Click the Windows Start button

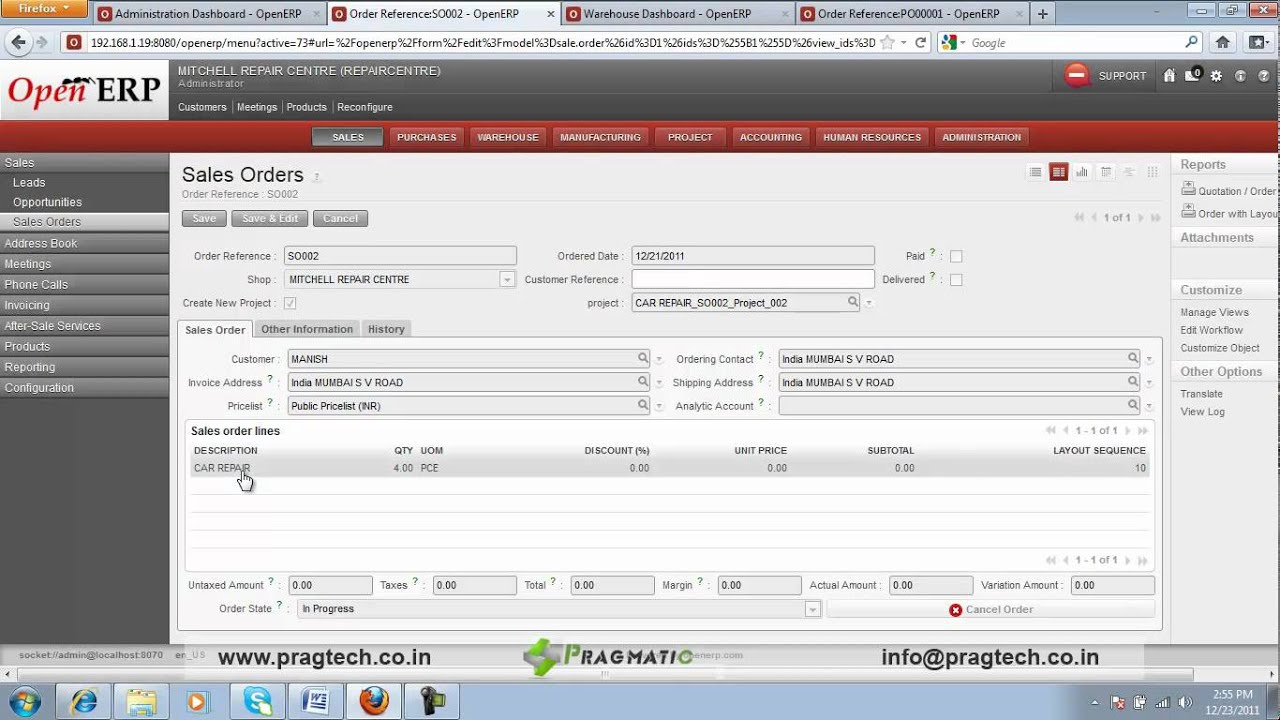click(24, 701)
